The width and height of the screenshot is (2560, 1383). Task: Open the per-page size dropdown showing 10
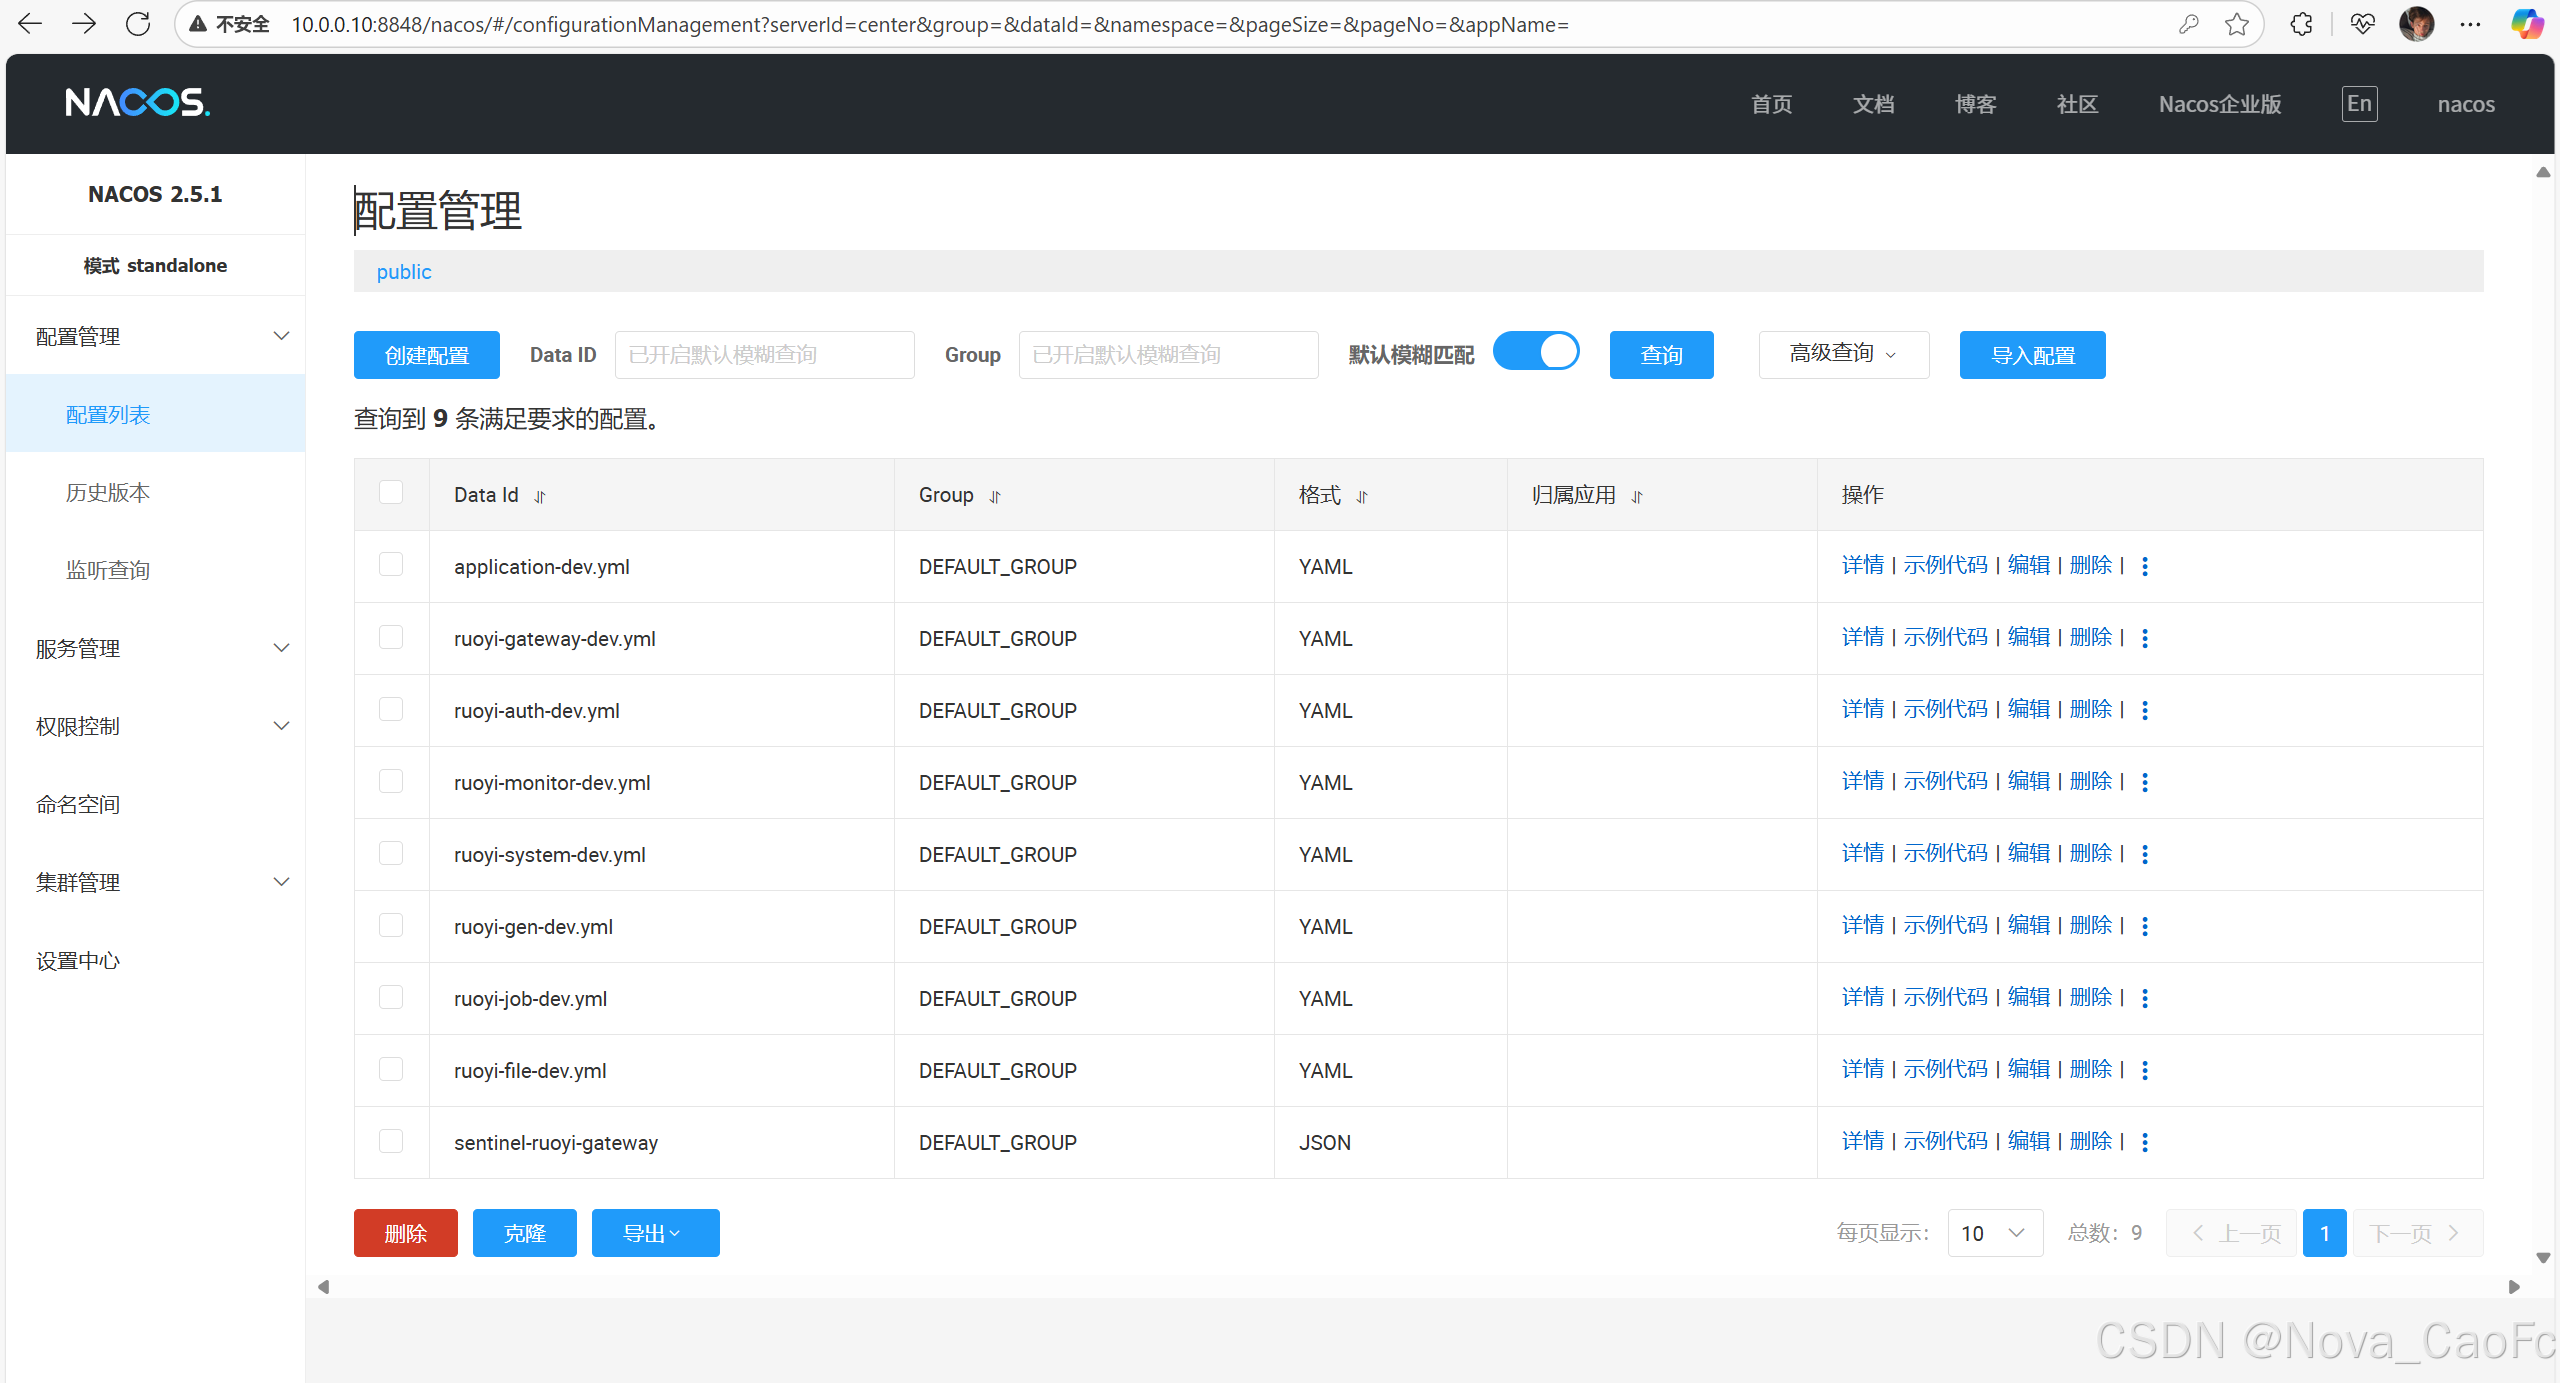coord(1994,1233)
